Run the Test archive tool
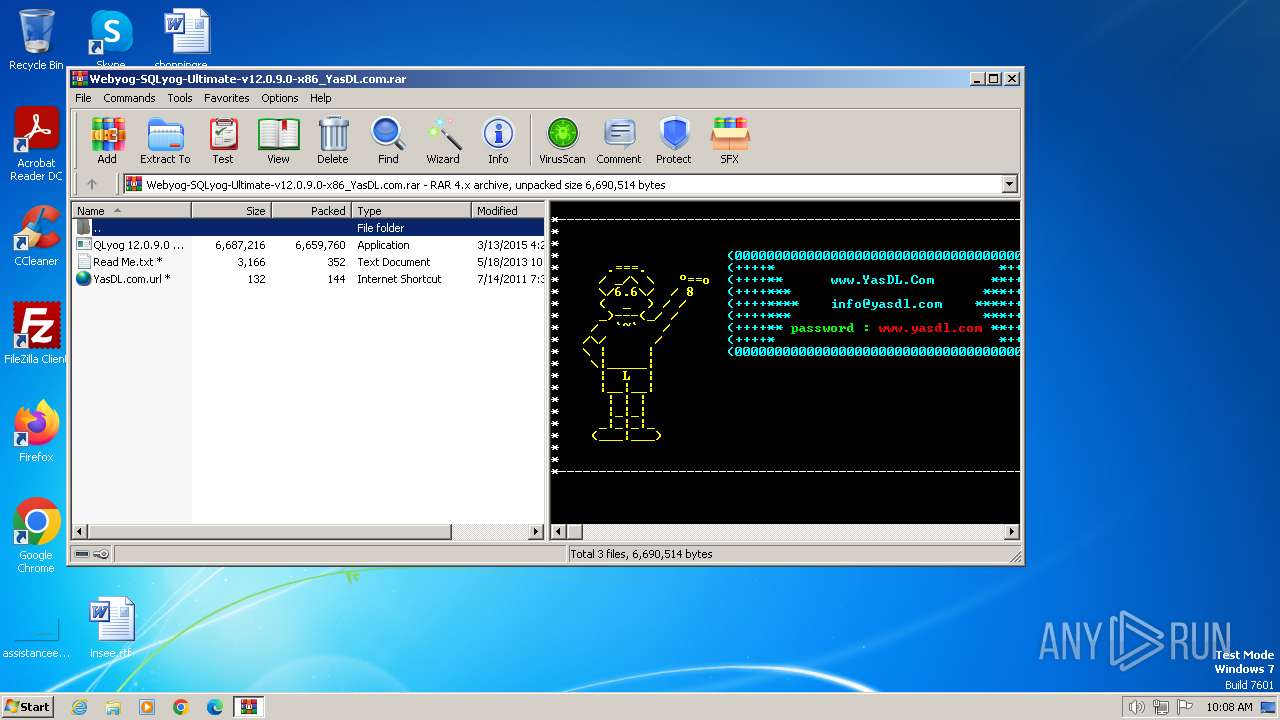Image resolution: width=1280 pixels, height=720 pixels. (223, 141)
